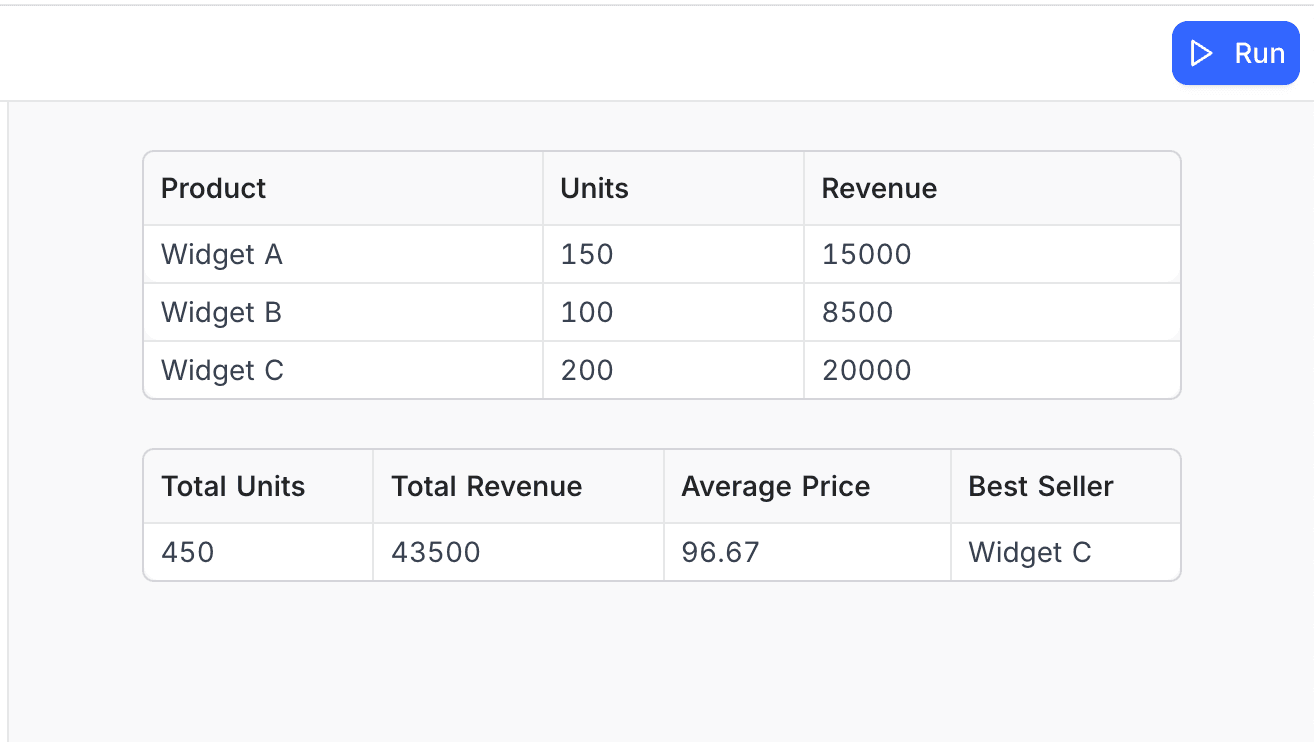Select the Total Units header
Screen dimensions: 1314x742
click(232, 486)
